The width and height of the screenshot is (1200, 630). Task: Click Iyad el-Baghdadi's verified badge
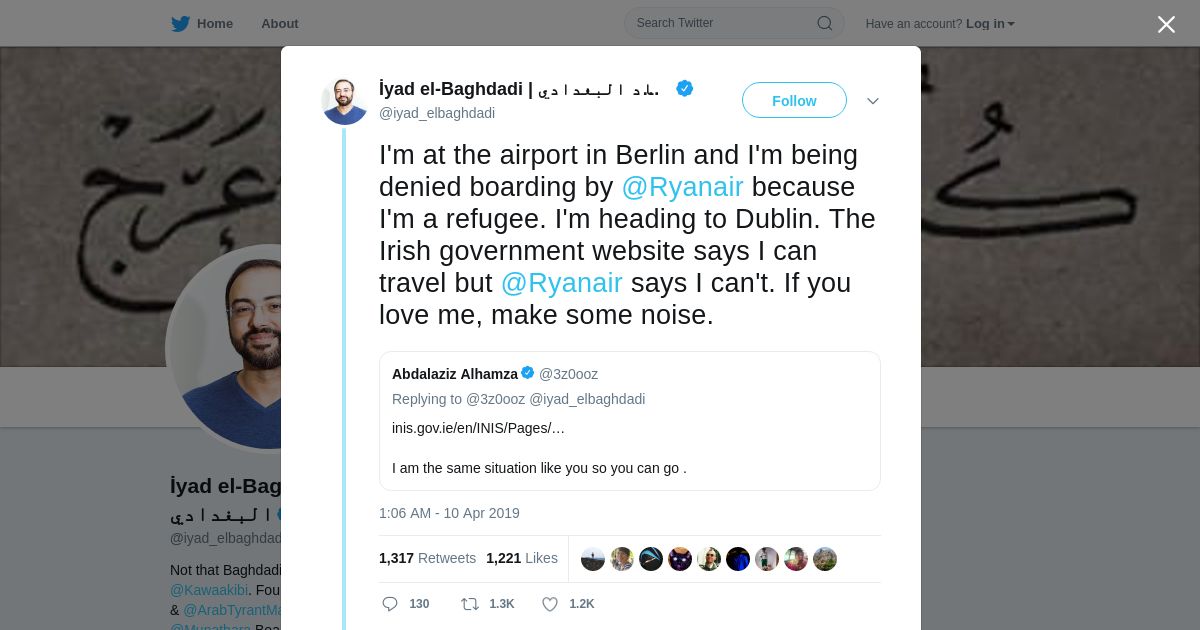685,89
